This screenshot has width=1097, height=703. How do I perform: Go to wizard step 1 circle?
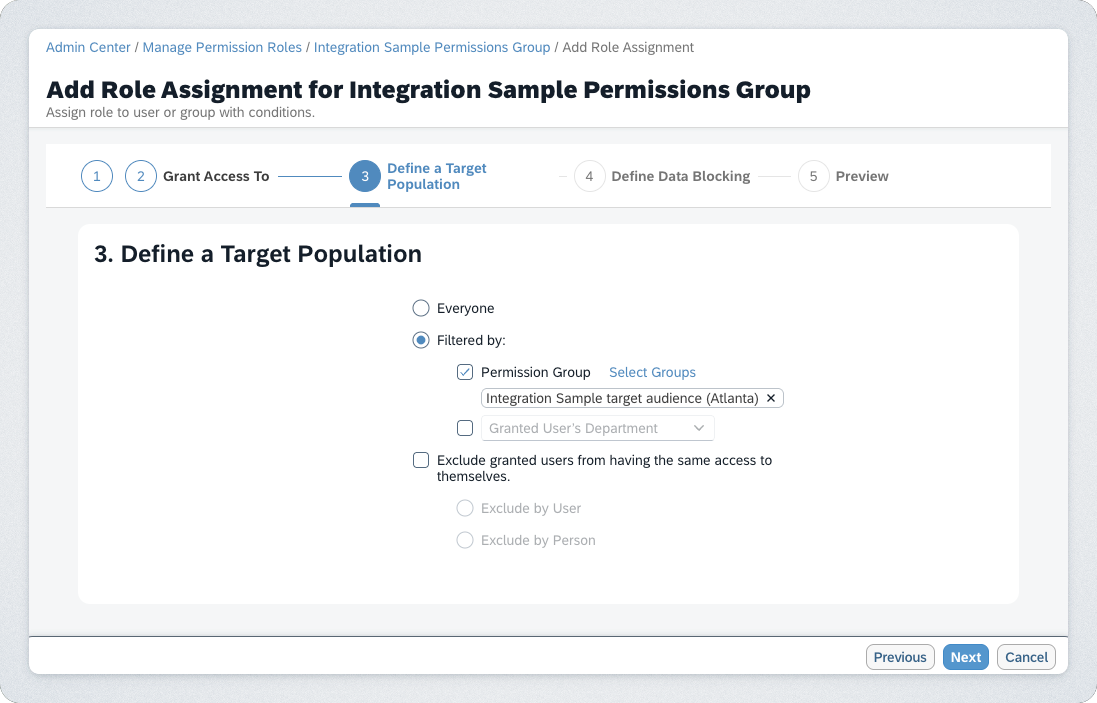pos(97,176)
